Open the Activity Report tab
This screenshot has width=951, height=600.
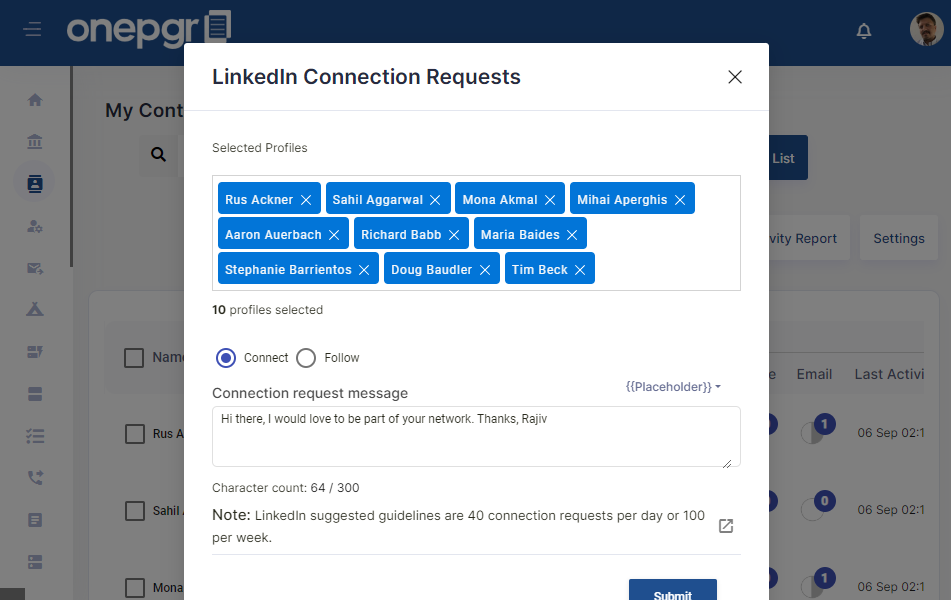pos(809,238)
